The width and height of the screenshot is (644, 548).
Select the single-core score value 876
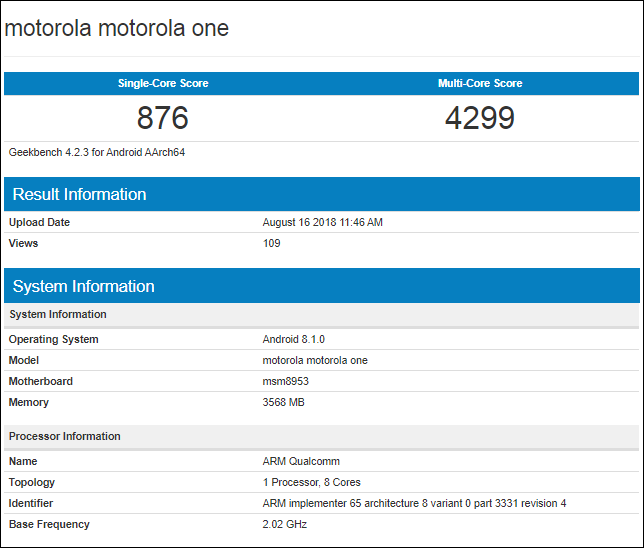tap(163, 118)
